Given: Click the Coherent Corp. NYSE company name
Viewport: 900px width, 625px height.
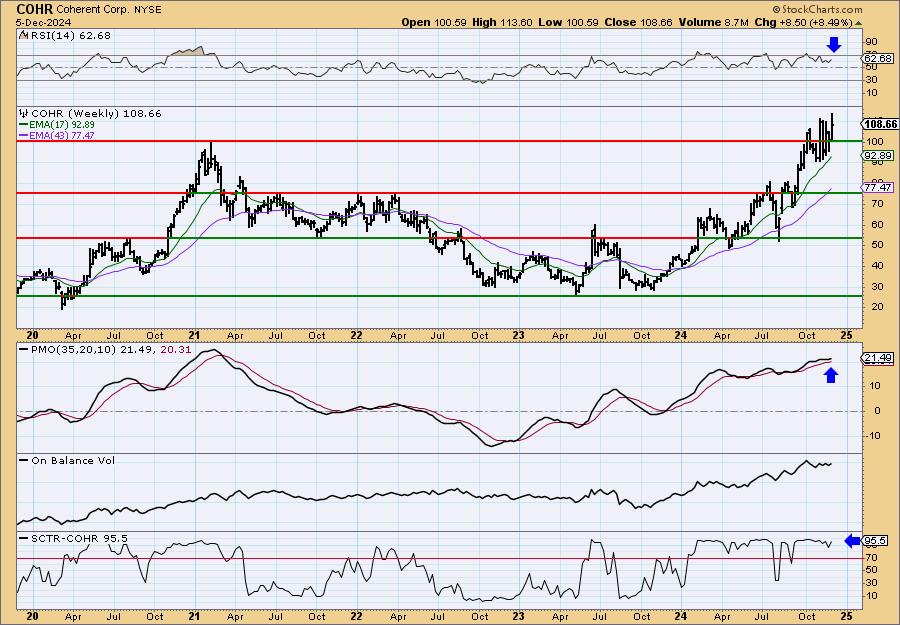Looking at the screenshot, I should click(108, 10).
